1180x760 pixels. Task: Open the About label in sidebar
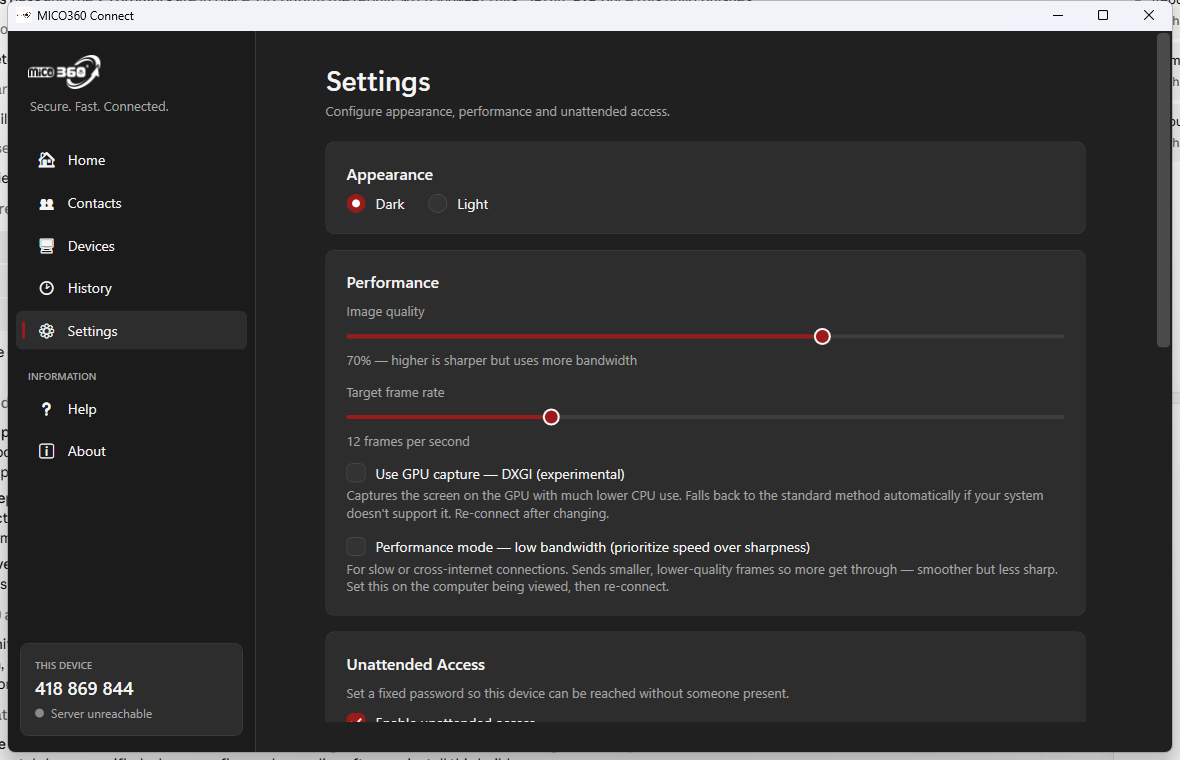coord(87,451)
